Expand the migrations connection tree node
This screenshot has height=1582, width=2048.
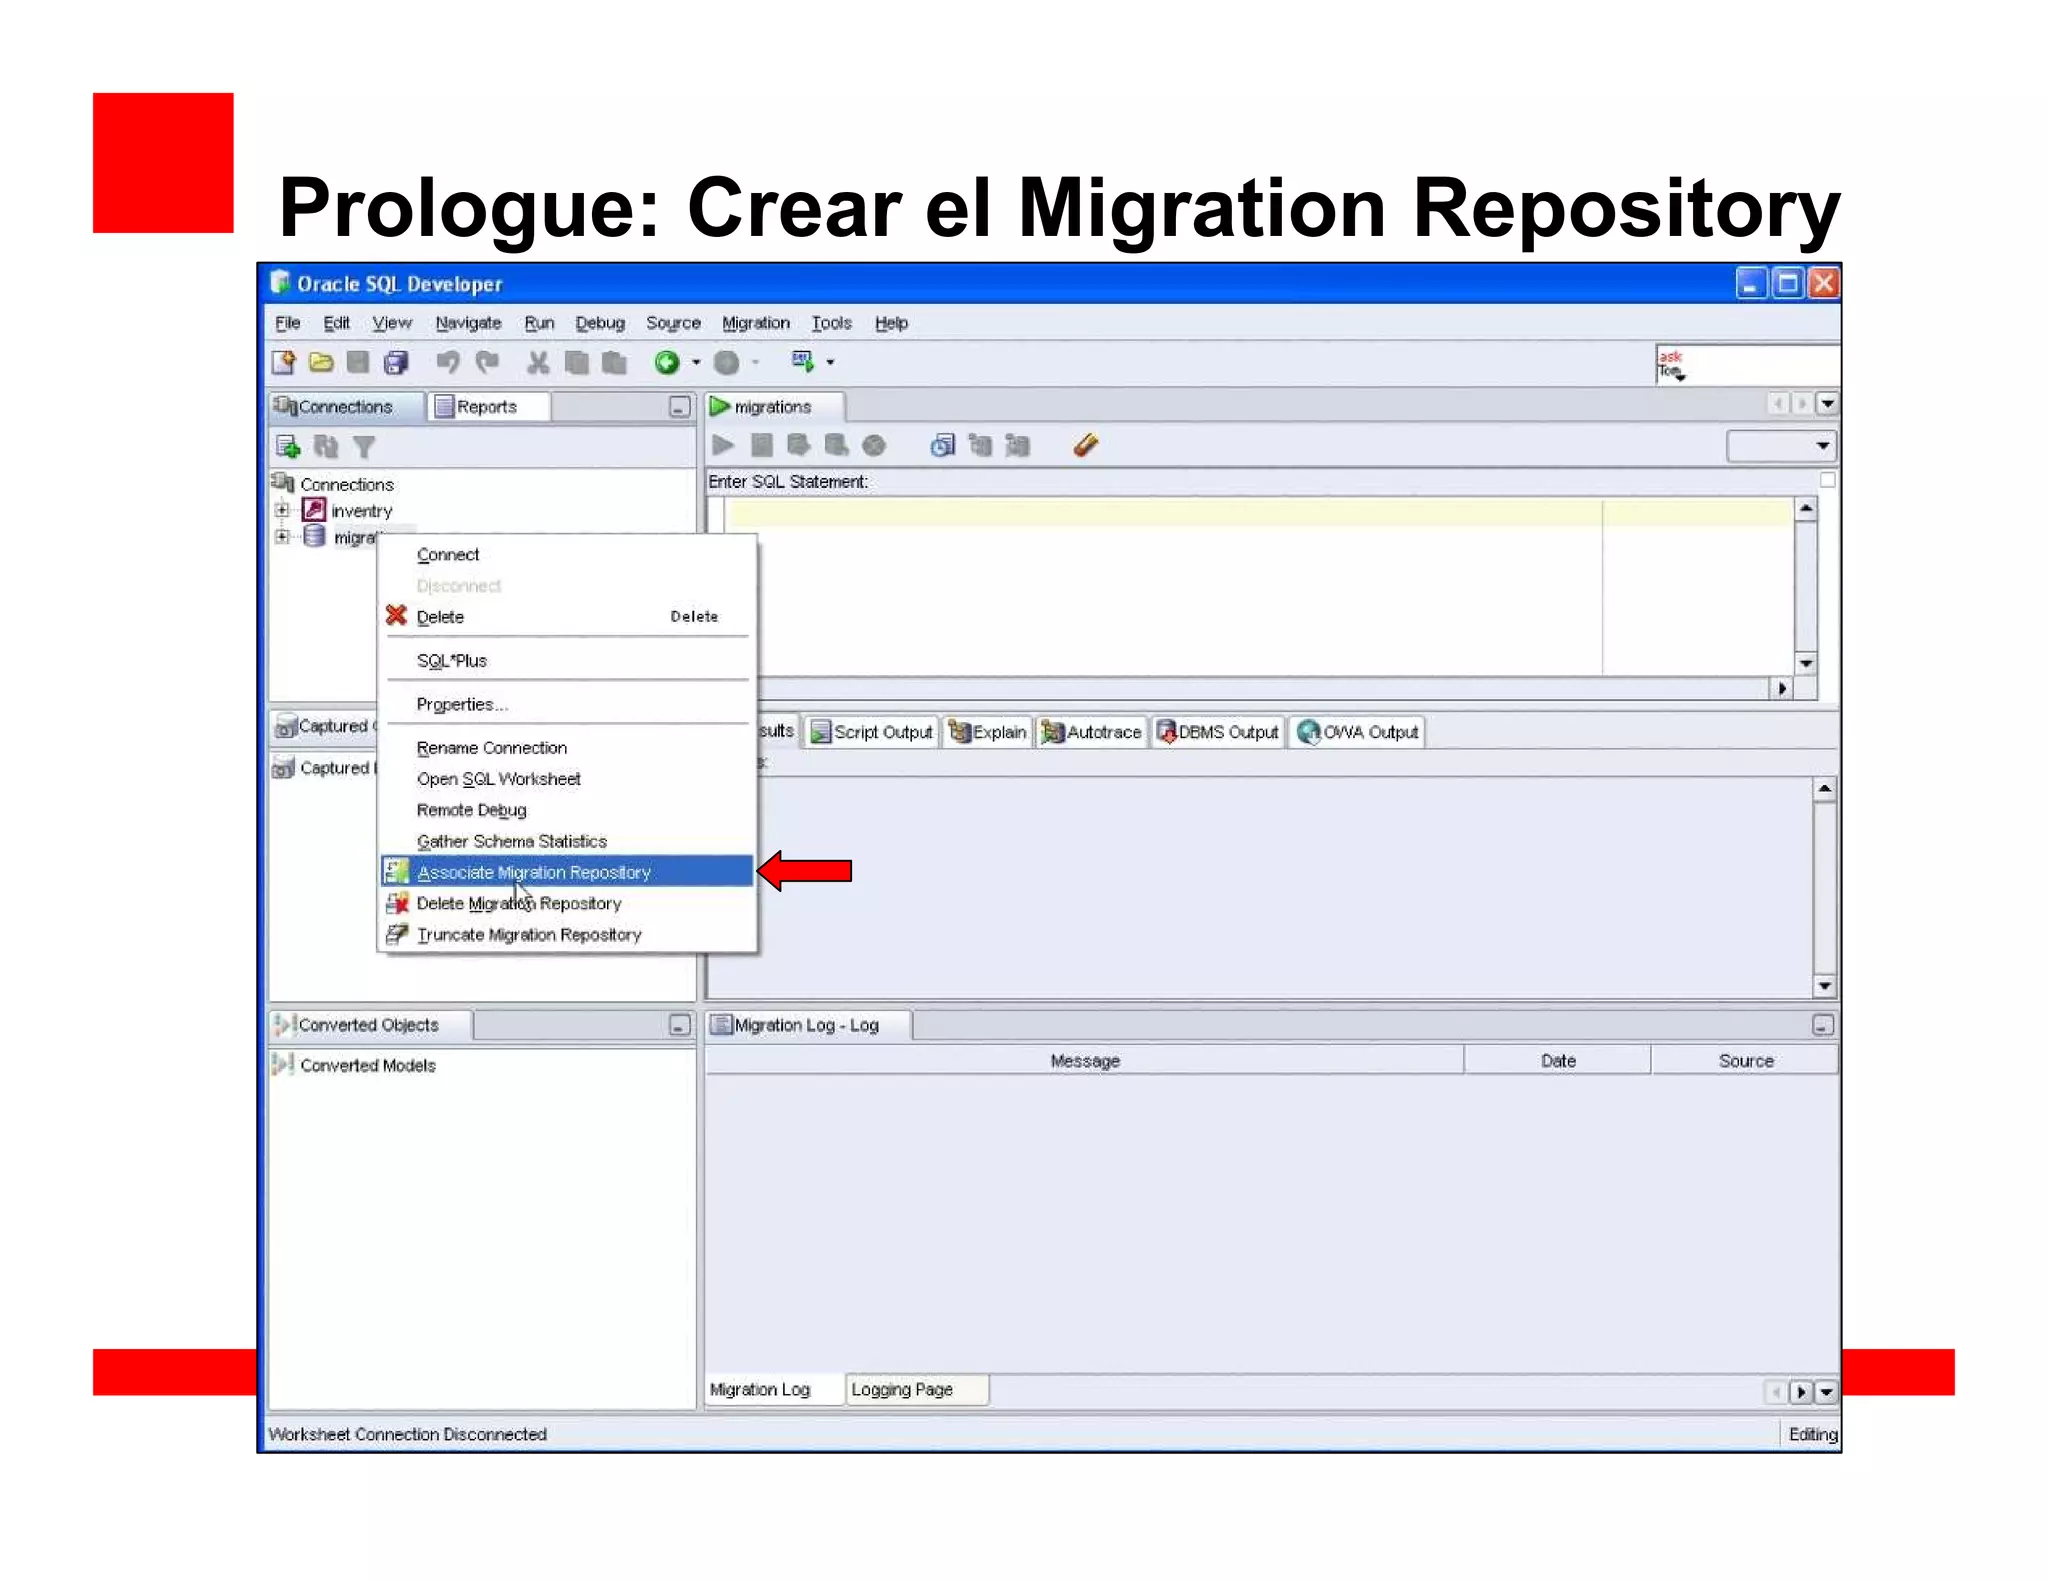click(282, 537)
